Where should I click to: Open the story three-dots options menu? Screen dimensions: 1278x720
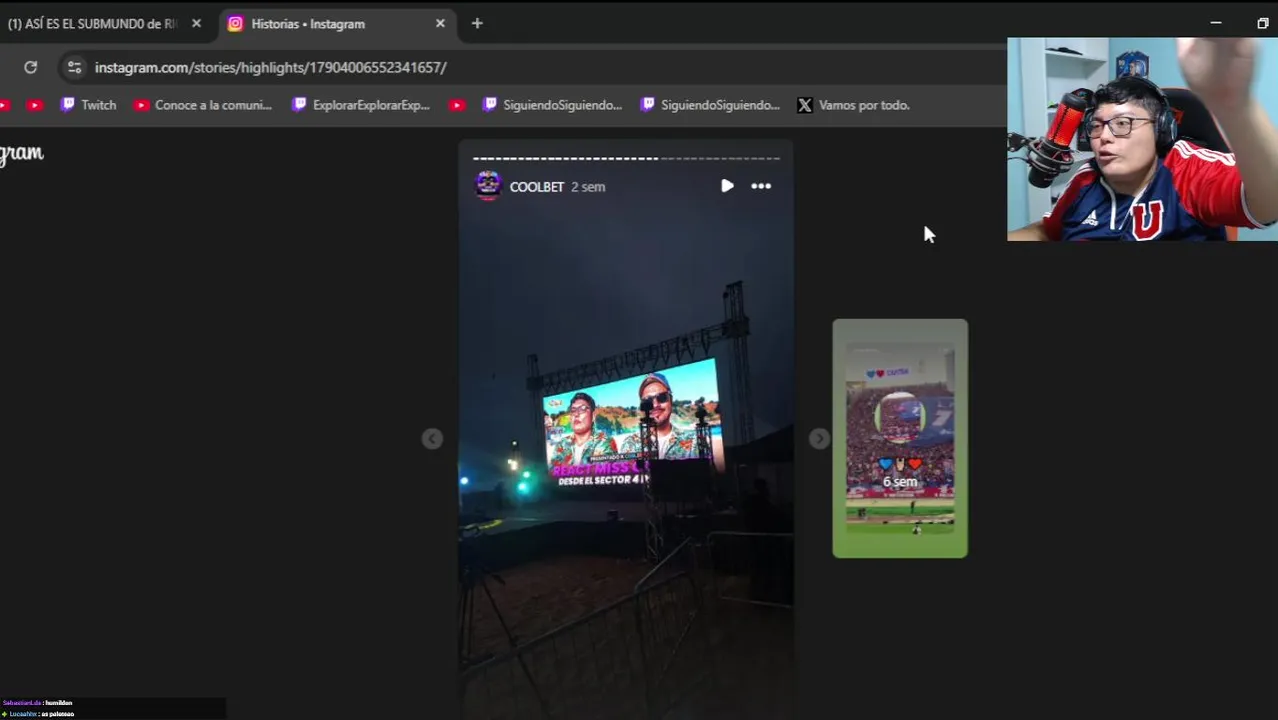pyautogui.click(x=761, y=186)
